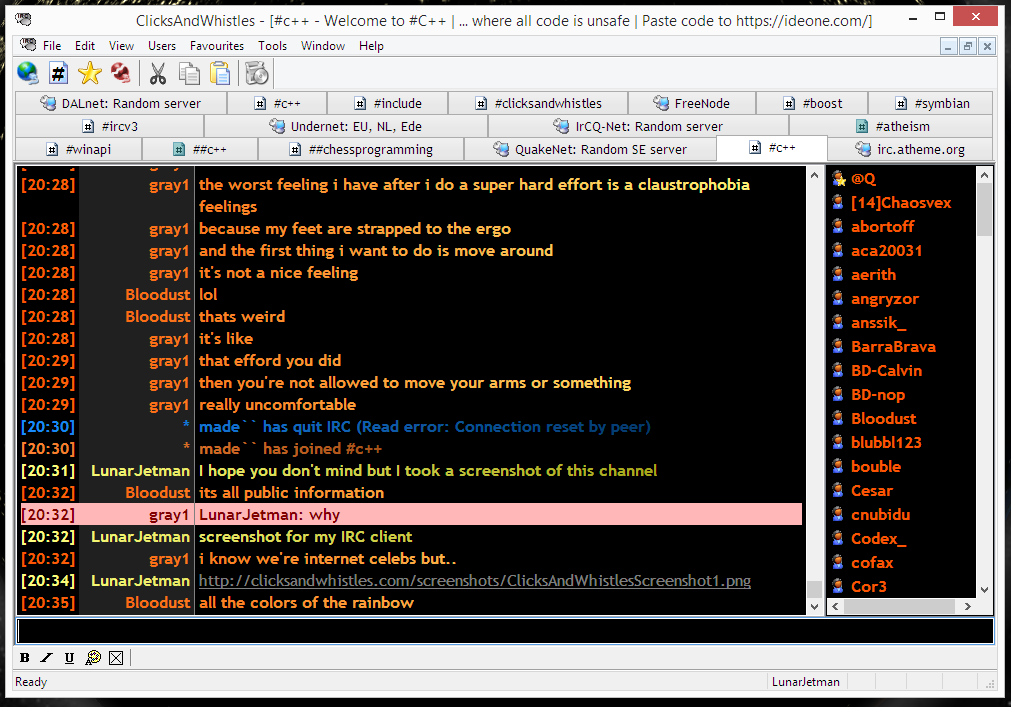Click the nick list scrollbar down arrow

[x=984, y=590]
